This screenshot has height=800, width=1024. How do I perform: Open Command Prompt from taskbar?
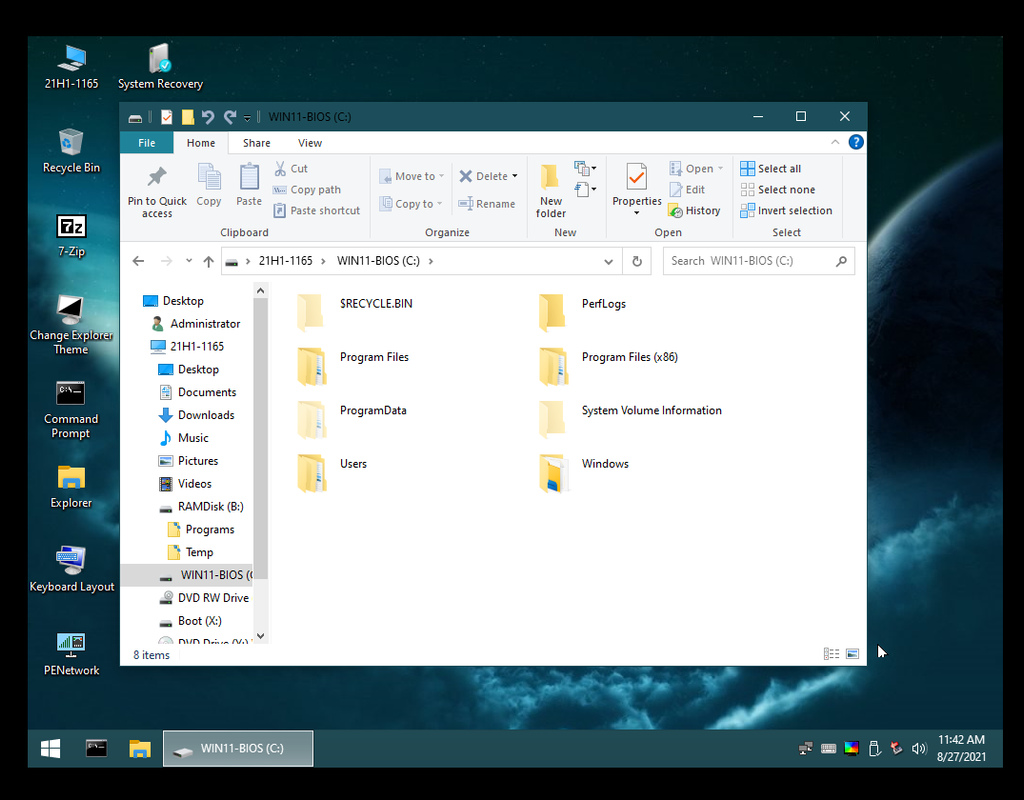pyautogui.click(x=97, y=748)
